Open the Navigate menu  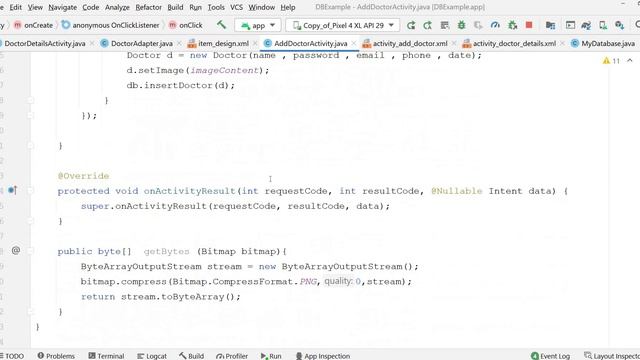(62, 7)
